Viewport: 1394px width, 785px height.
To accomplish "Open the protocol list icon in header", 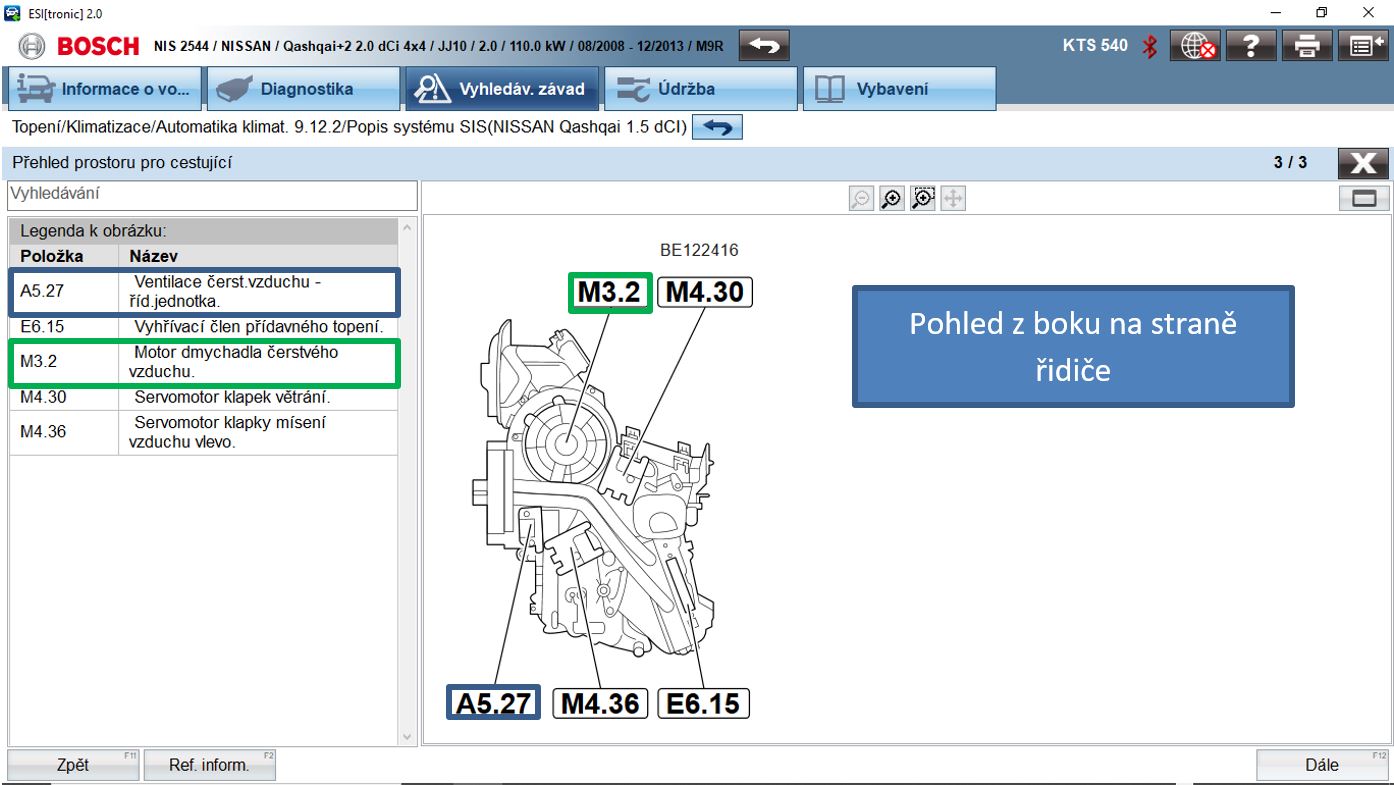I will 1362,46.
